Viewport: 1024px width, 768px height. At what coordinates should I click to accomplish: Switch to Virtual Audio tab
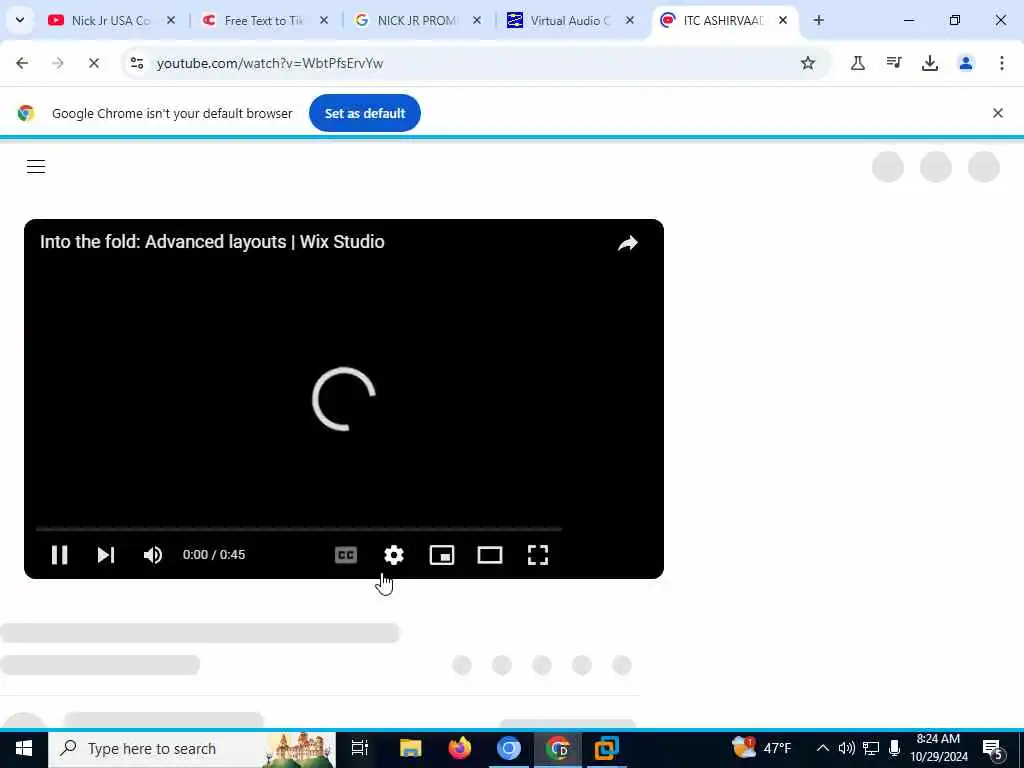[x=569, y=20]
